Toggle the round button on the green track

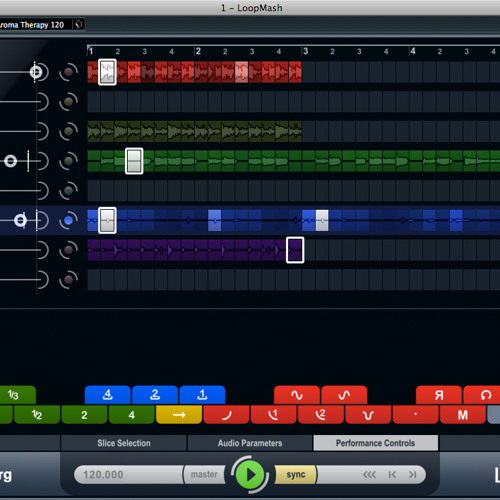click(69, 161)
